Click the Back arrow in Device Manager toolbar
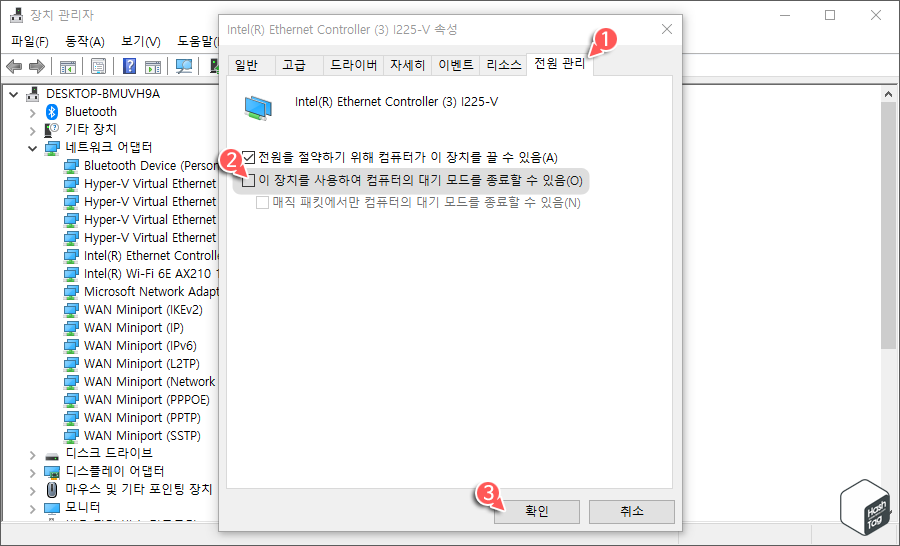This screenshot has width=900, height=546. point(14,67)
